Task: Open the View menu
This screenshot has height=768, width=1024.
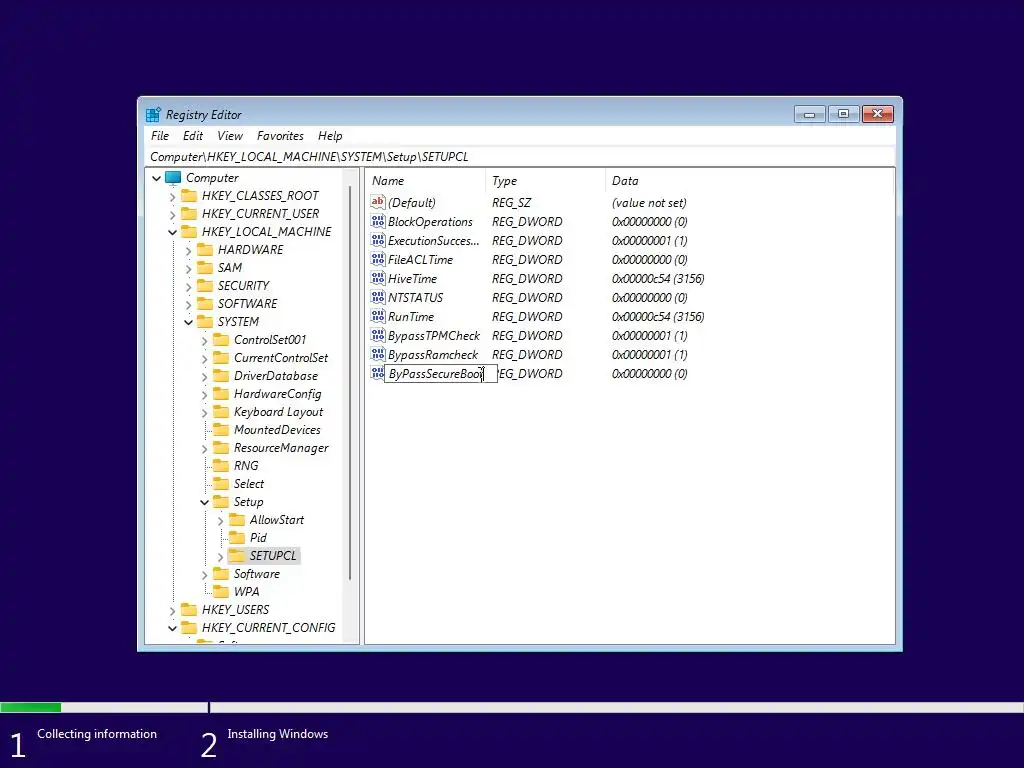Action: (x=230, y=136)
